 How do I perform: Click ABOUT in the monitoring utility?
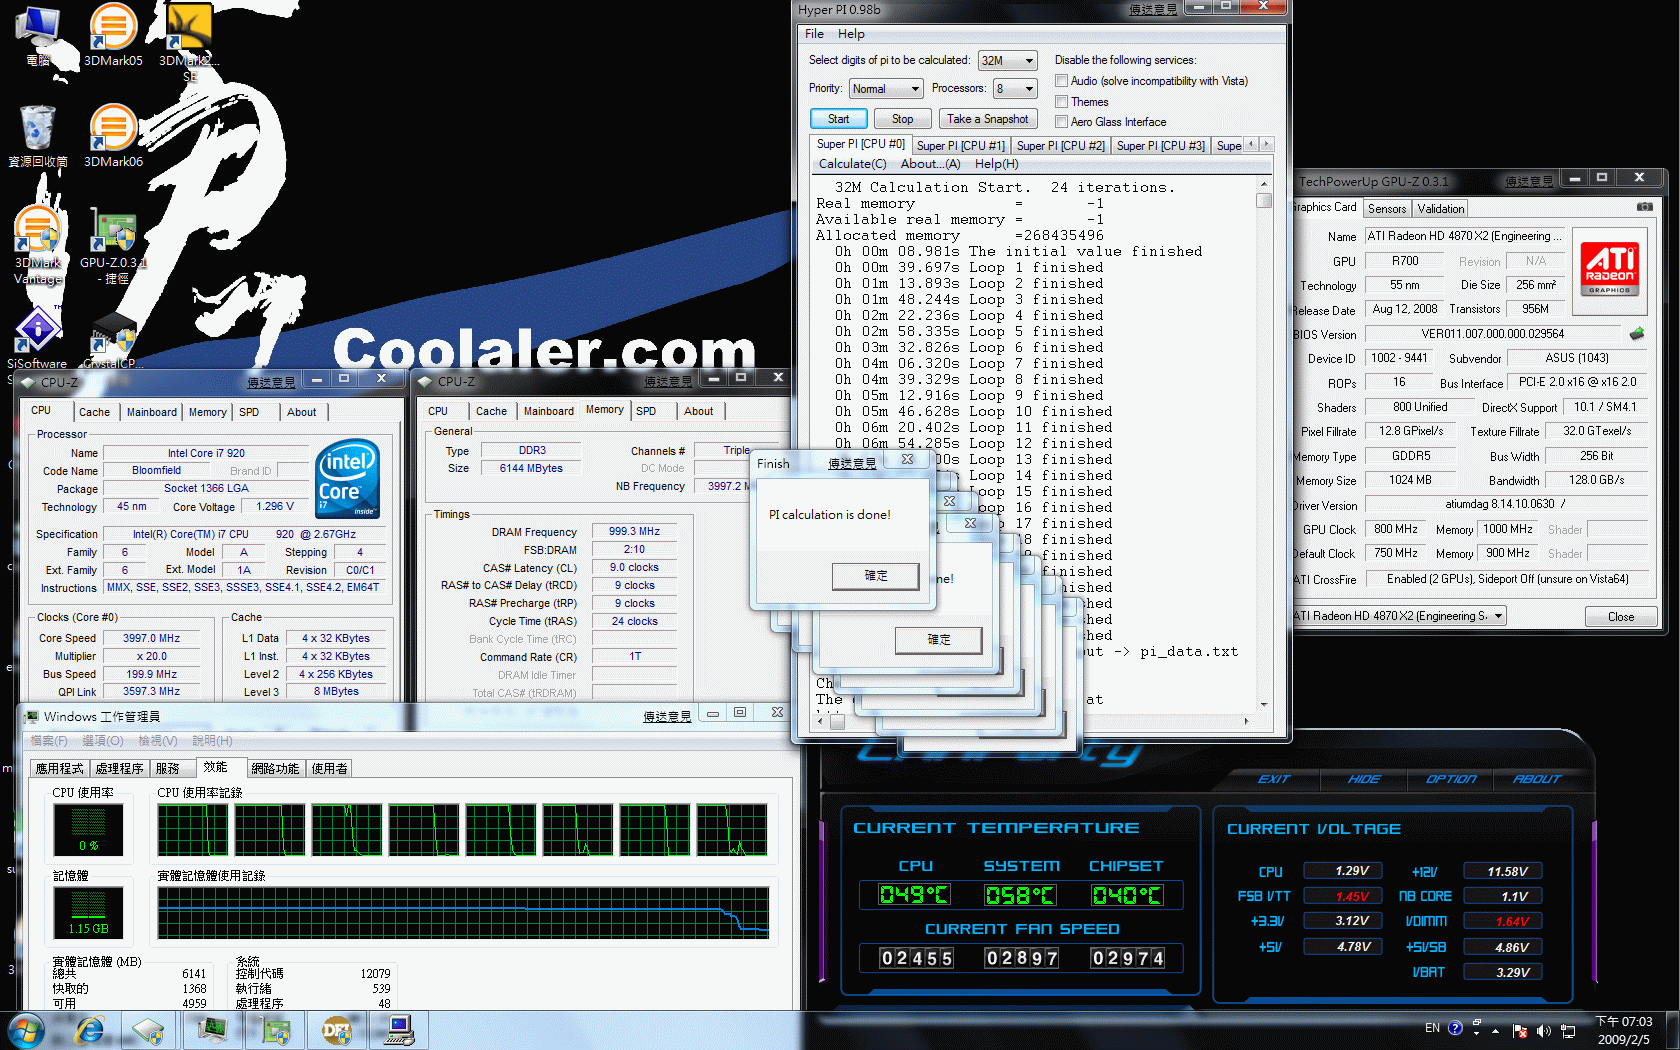pos(1536,779)
